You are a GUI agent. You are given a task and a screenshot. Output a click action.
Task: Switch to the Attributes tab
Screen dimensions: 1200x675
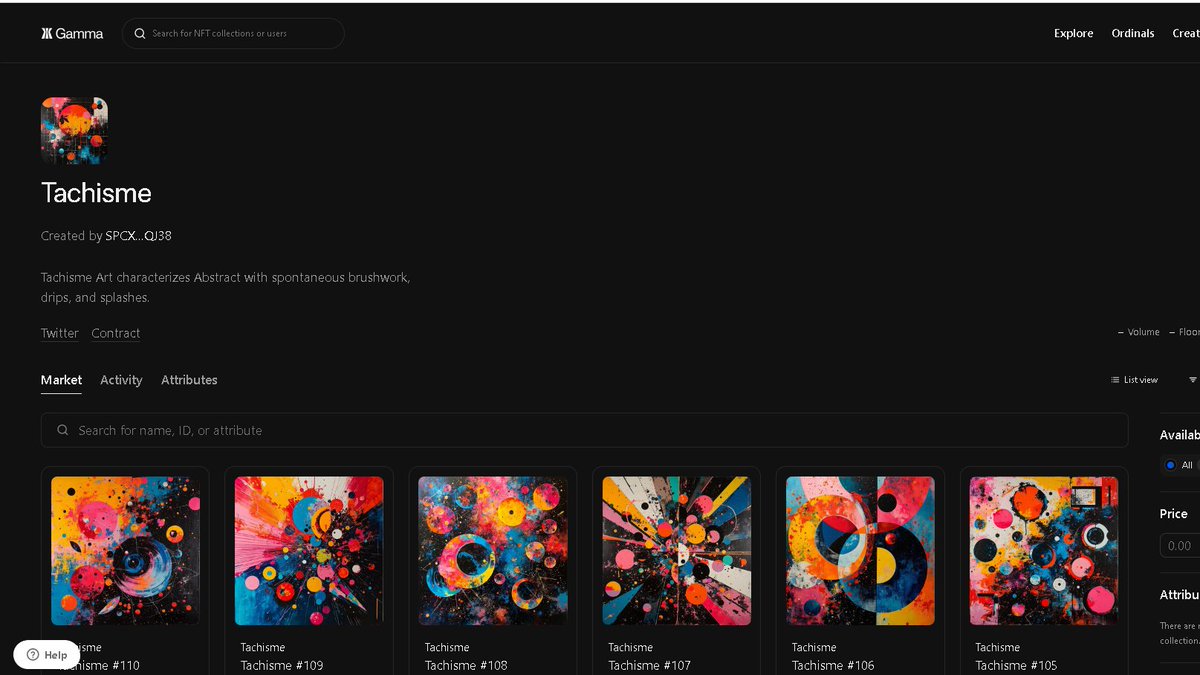pos(189,380)
